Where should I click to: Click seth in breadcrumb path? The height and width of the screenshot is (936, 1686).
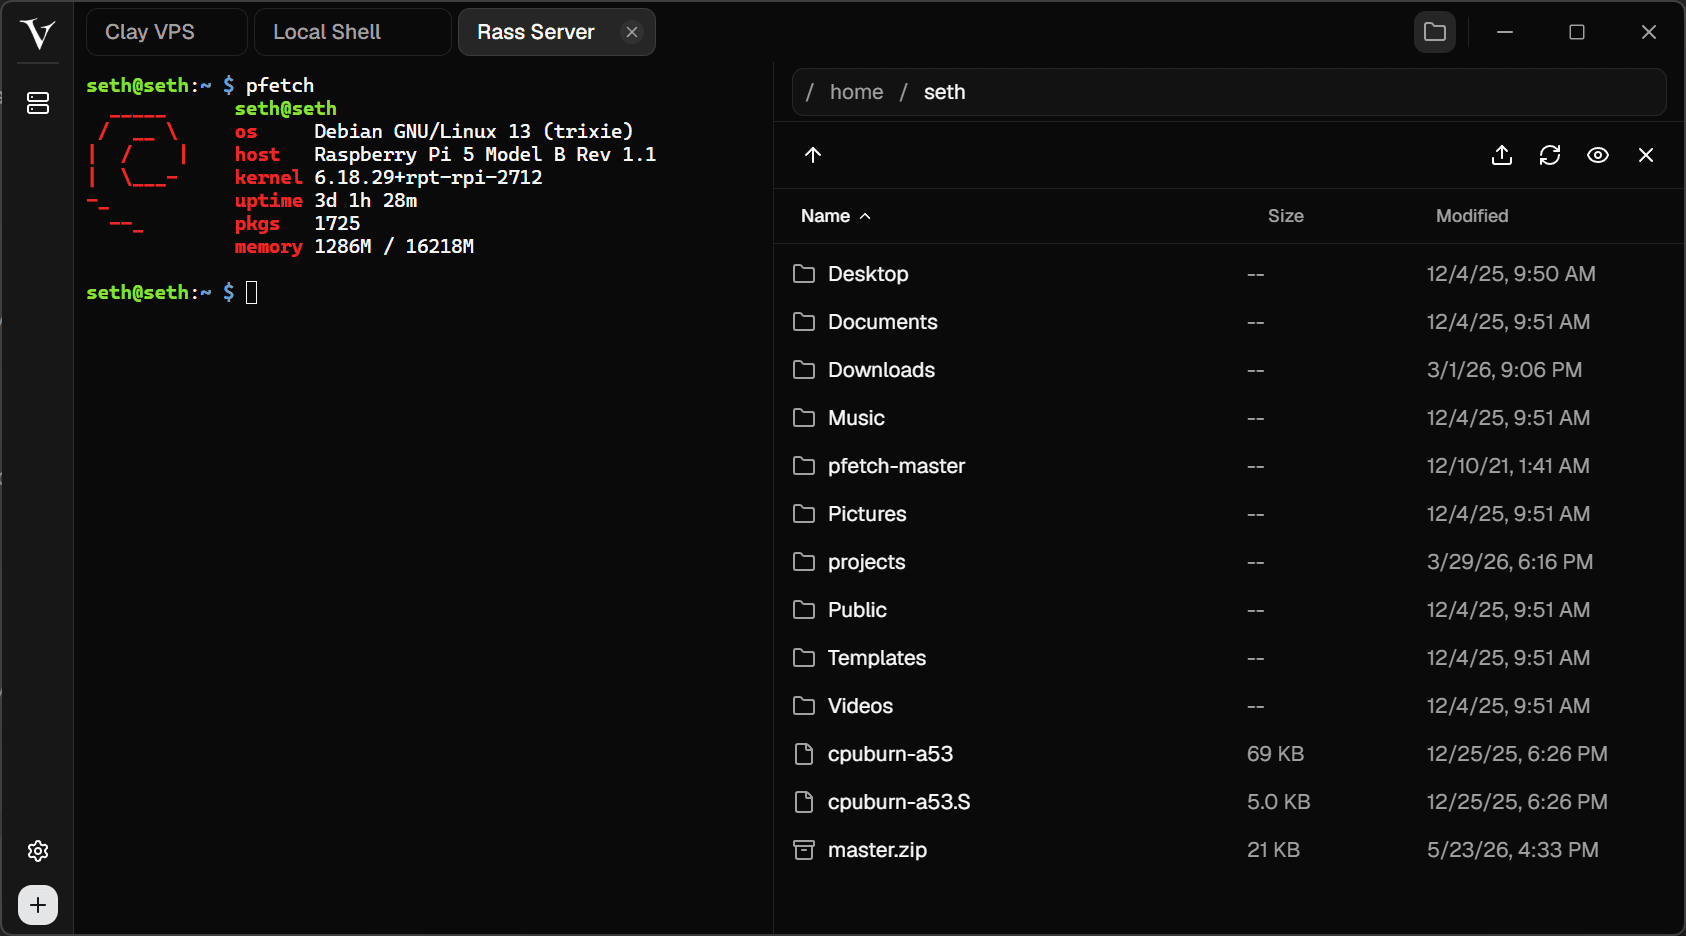pos(945,92)
